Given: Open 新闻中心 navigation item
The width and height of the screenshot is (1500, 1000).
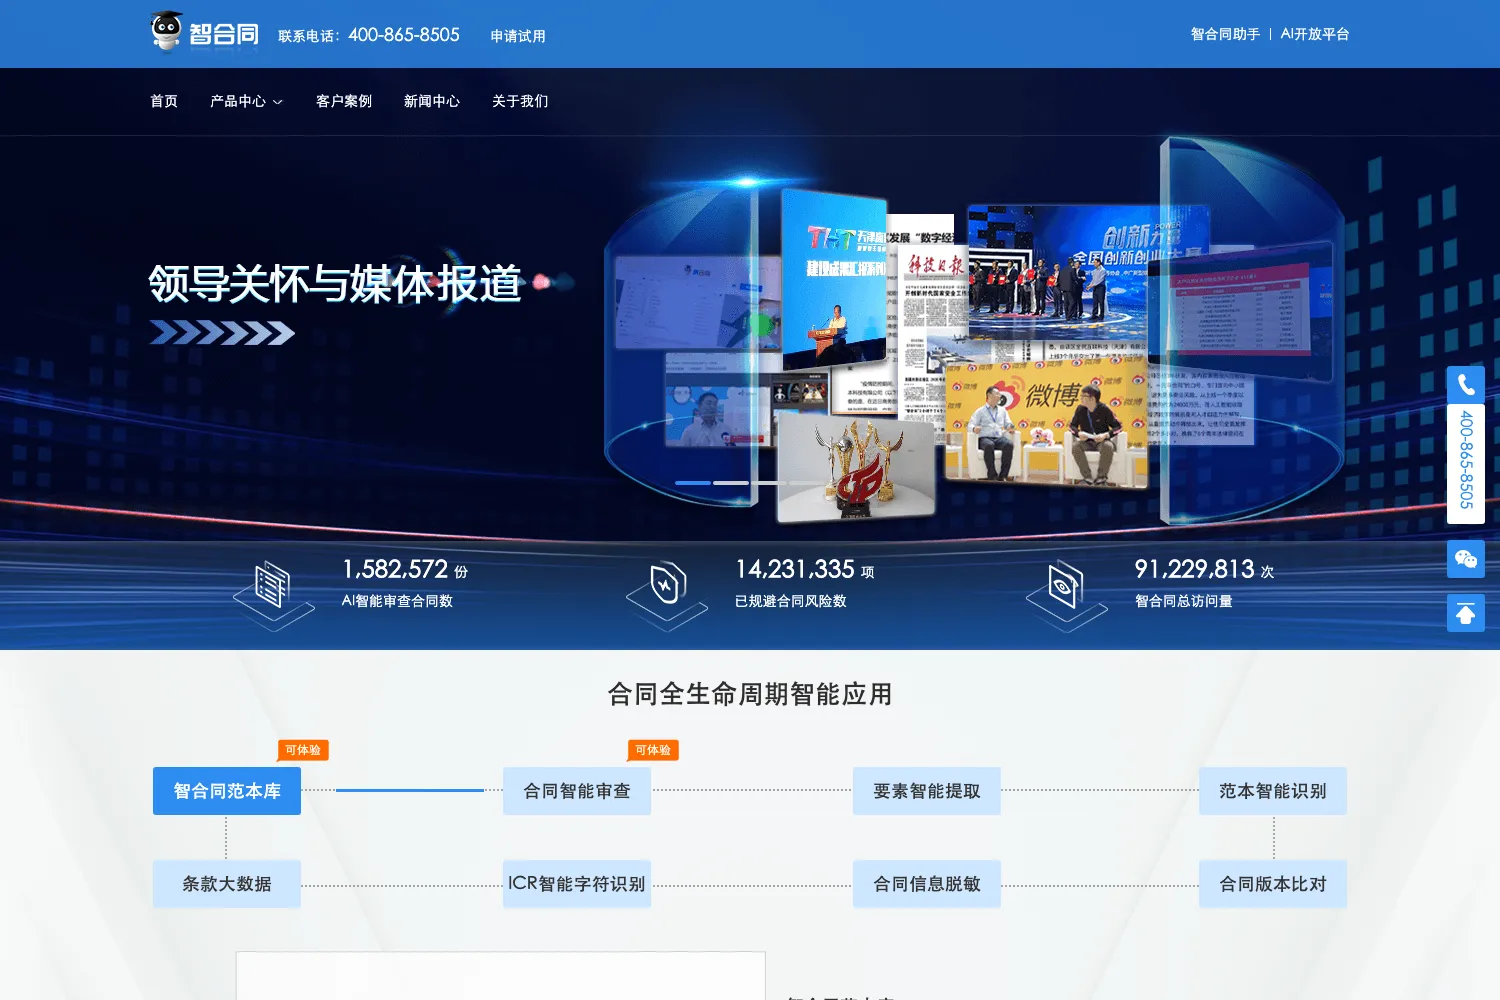Looking at the screenshot, I should 432,101.
